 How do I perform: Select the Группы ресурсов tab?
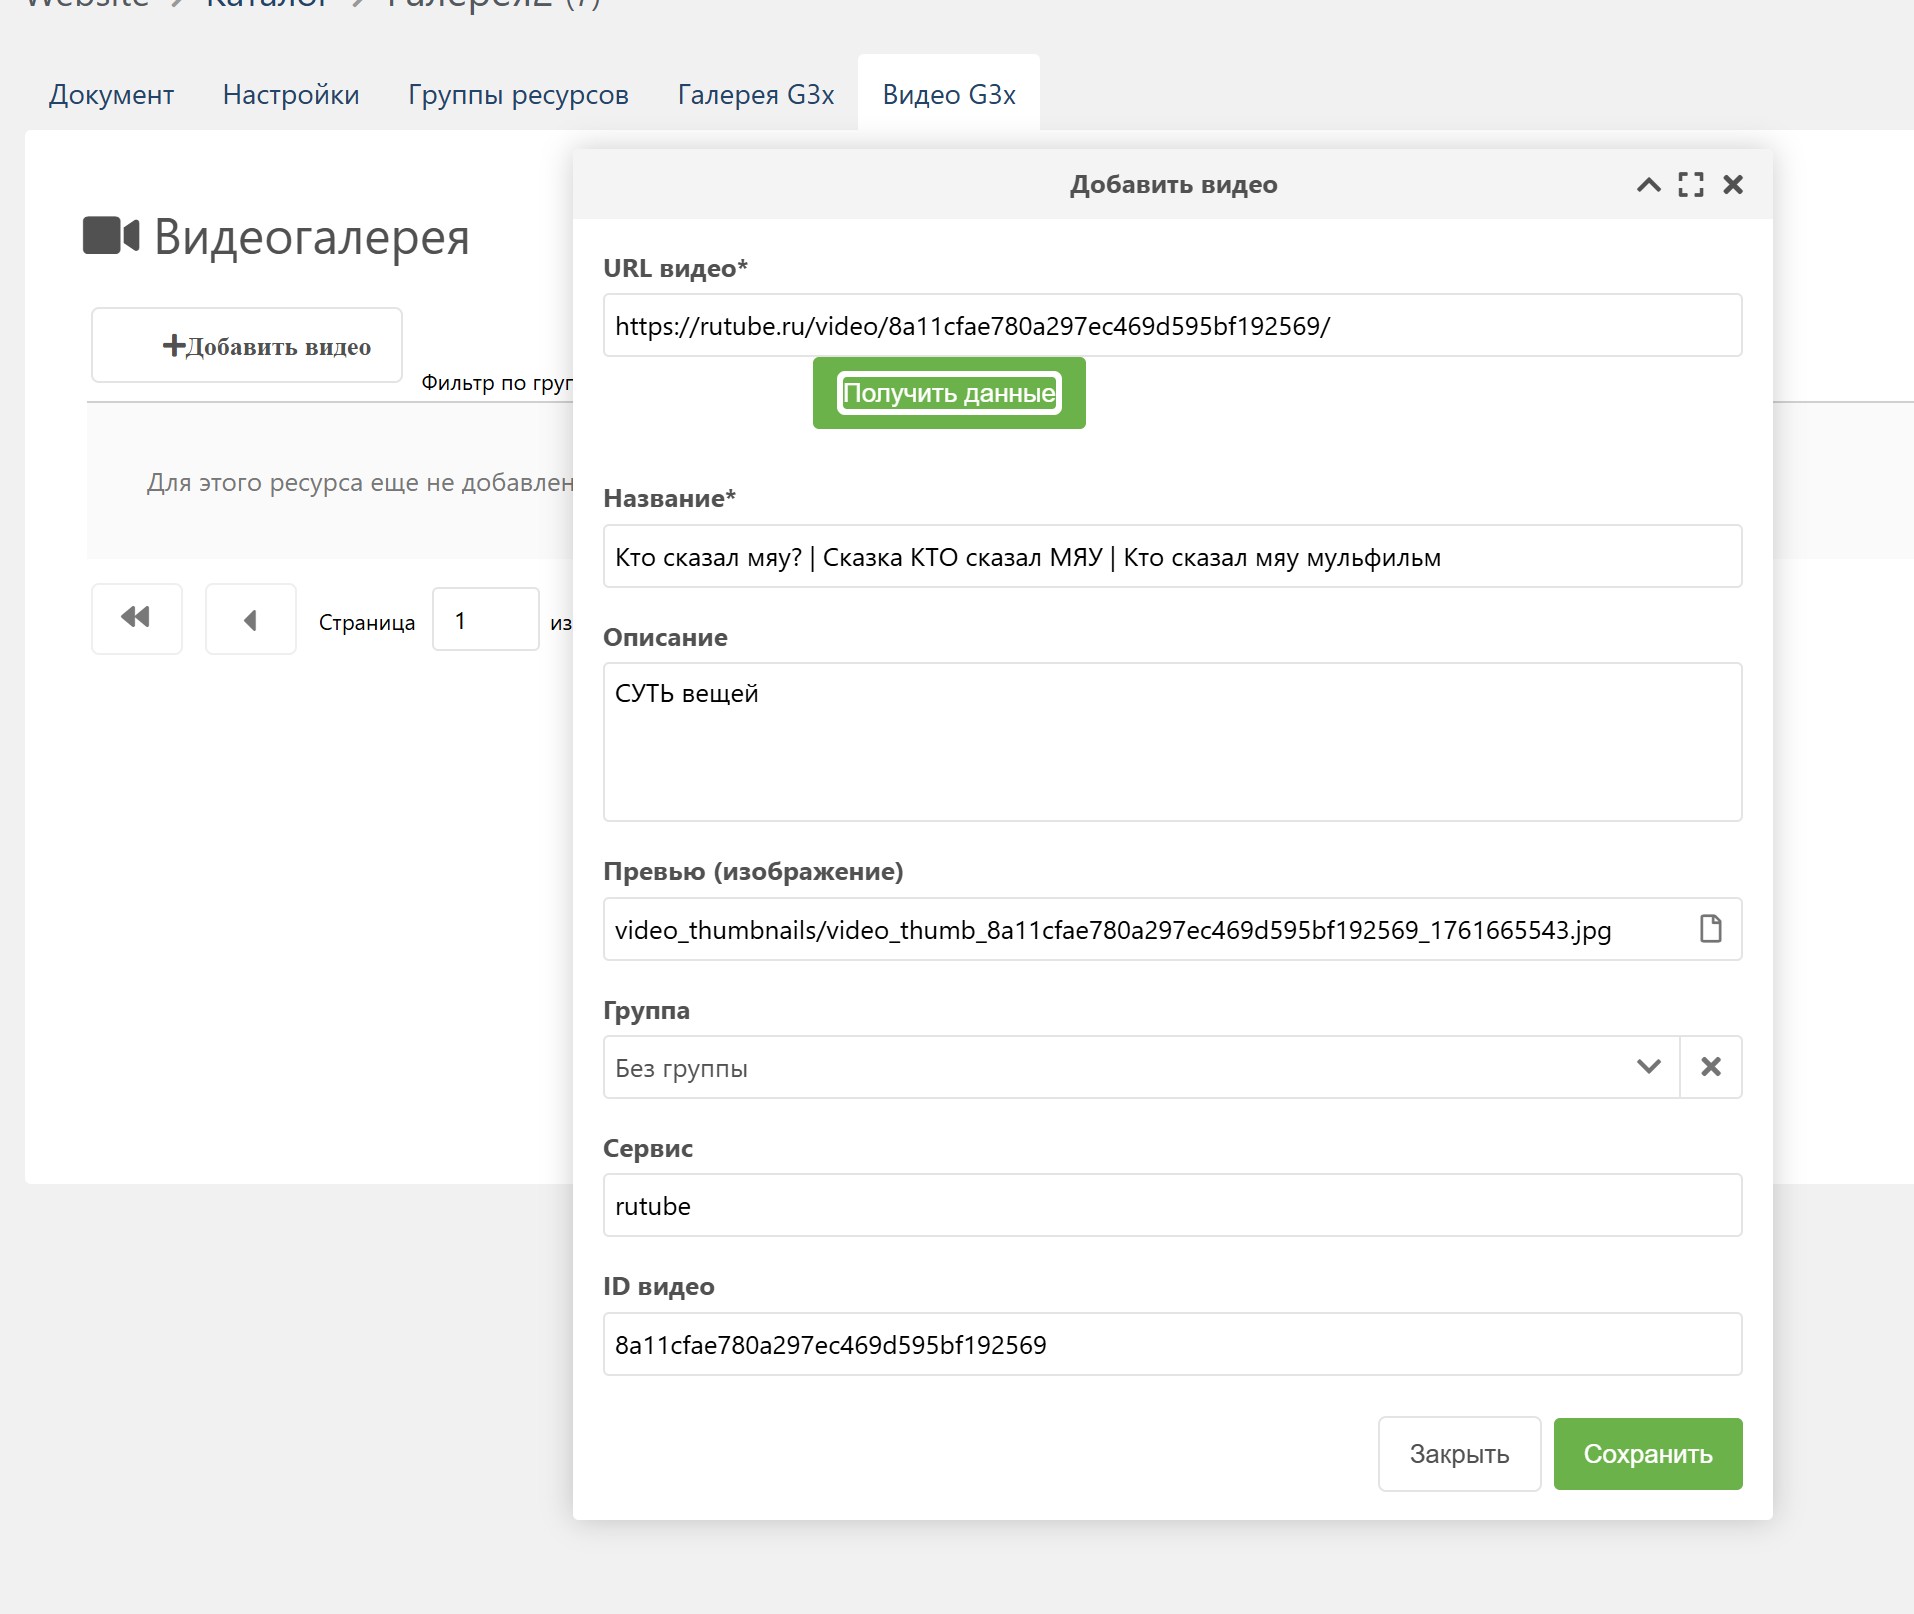tap(518, 95)
